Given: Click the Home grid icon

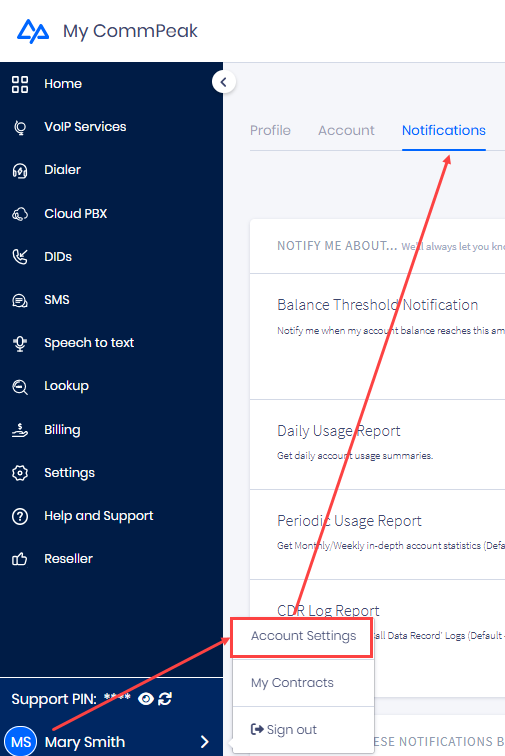Looking at the screenshot, I should tap(20, 84).
